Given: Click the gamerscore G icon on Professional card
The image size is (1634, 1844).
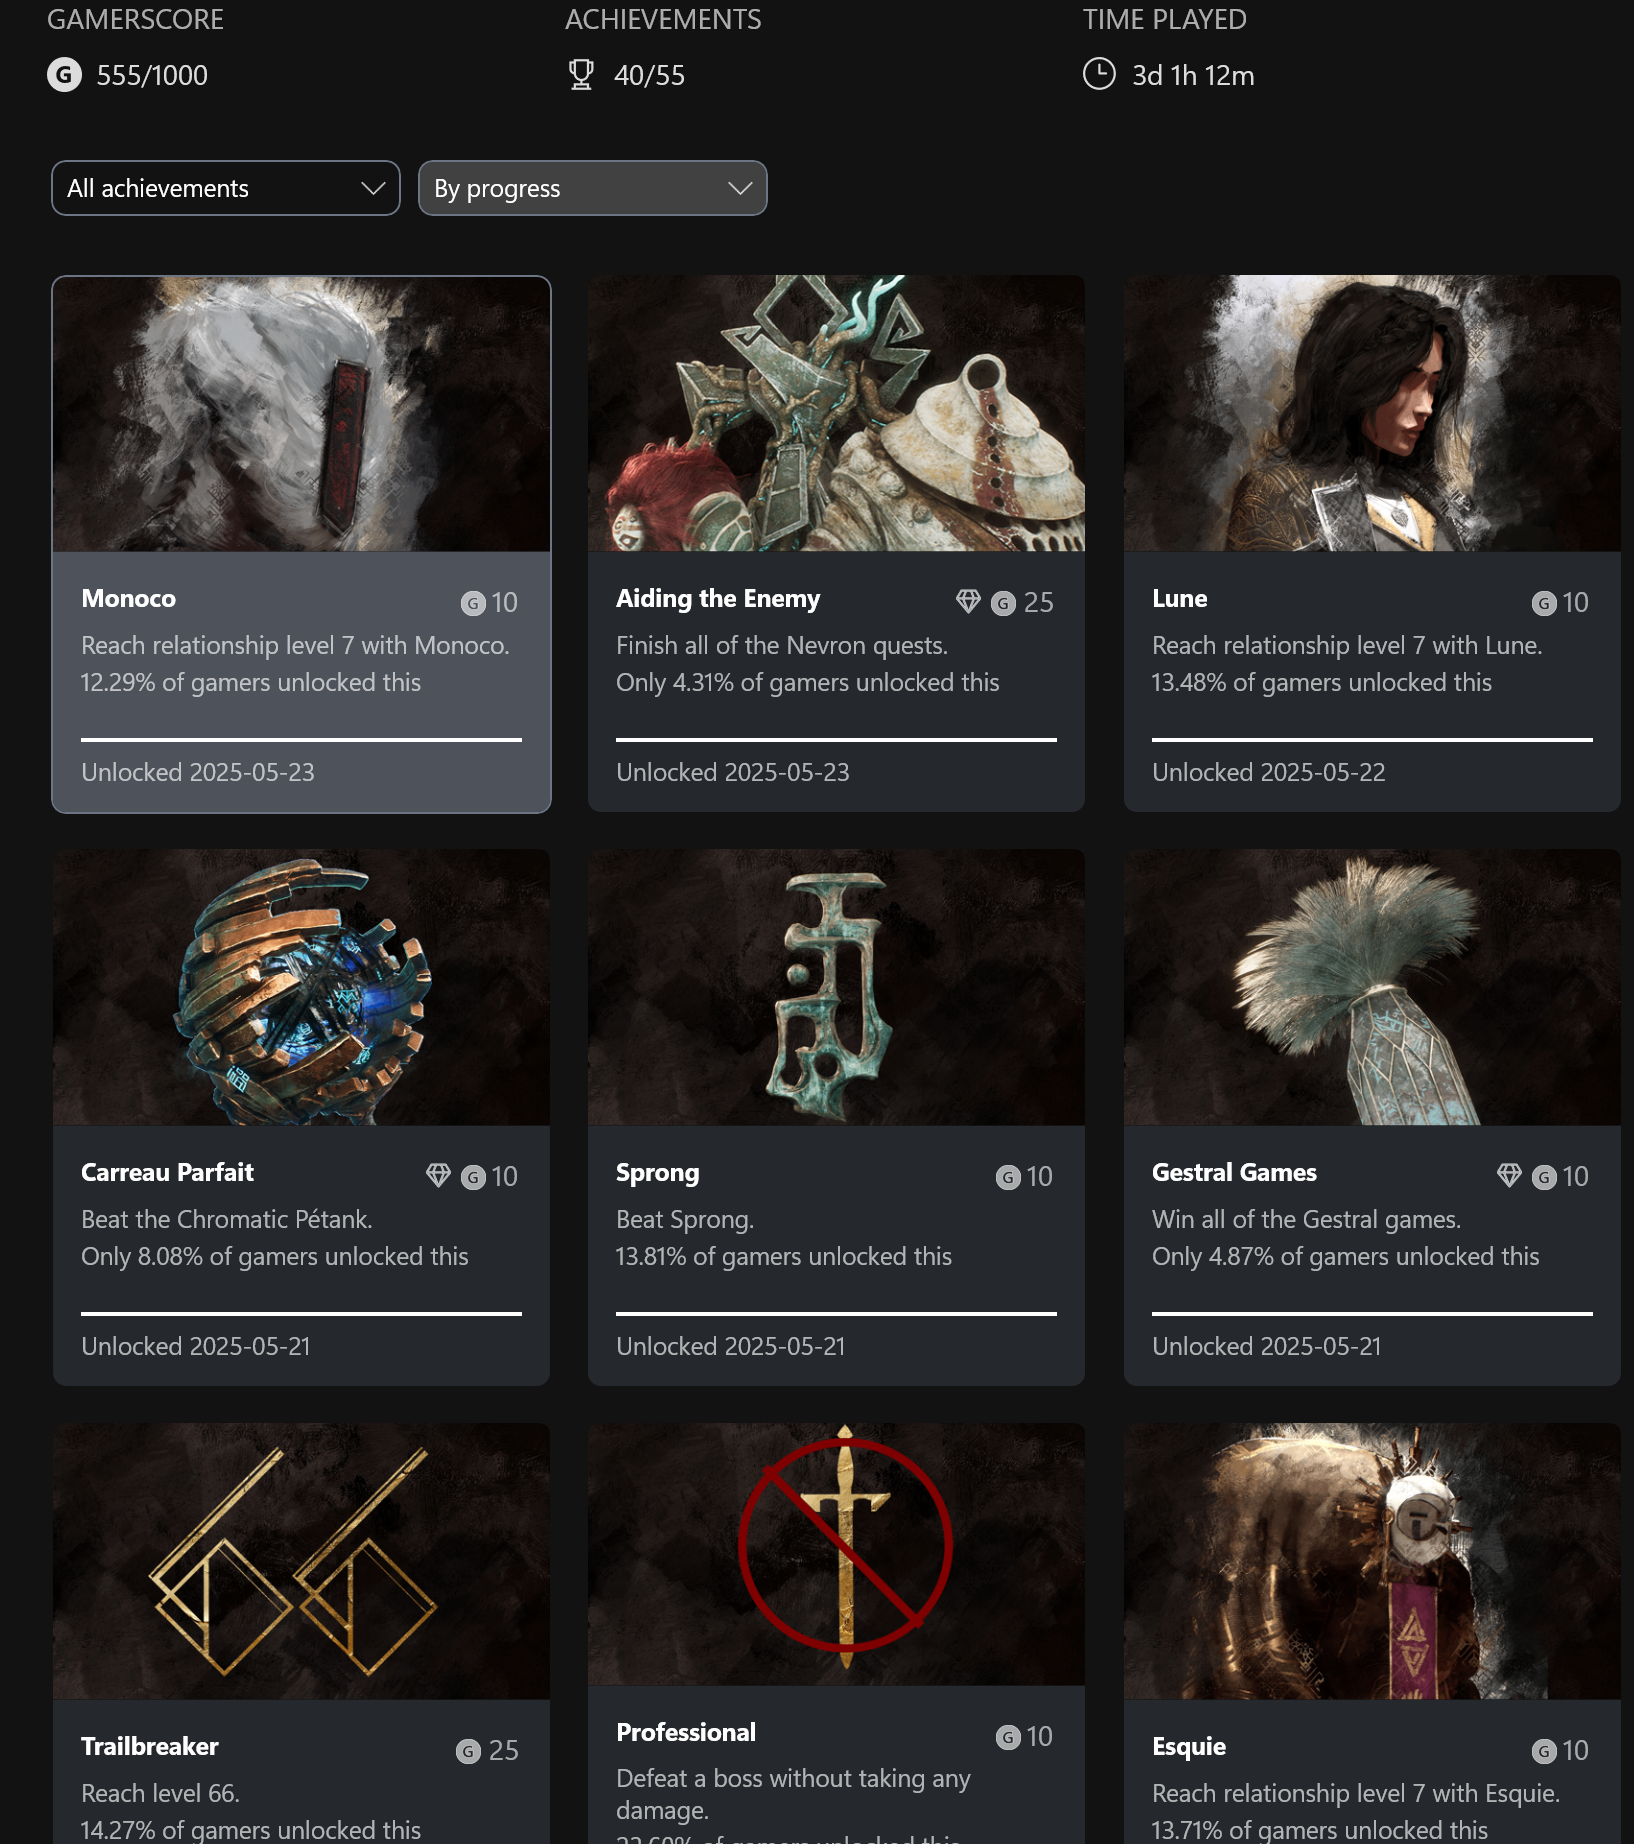Looking at the screenshot, I should [1008, 1737].
